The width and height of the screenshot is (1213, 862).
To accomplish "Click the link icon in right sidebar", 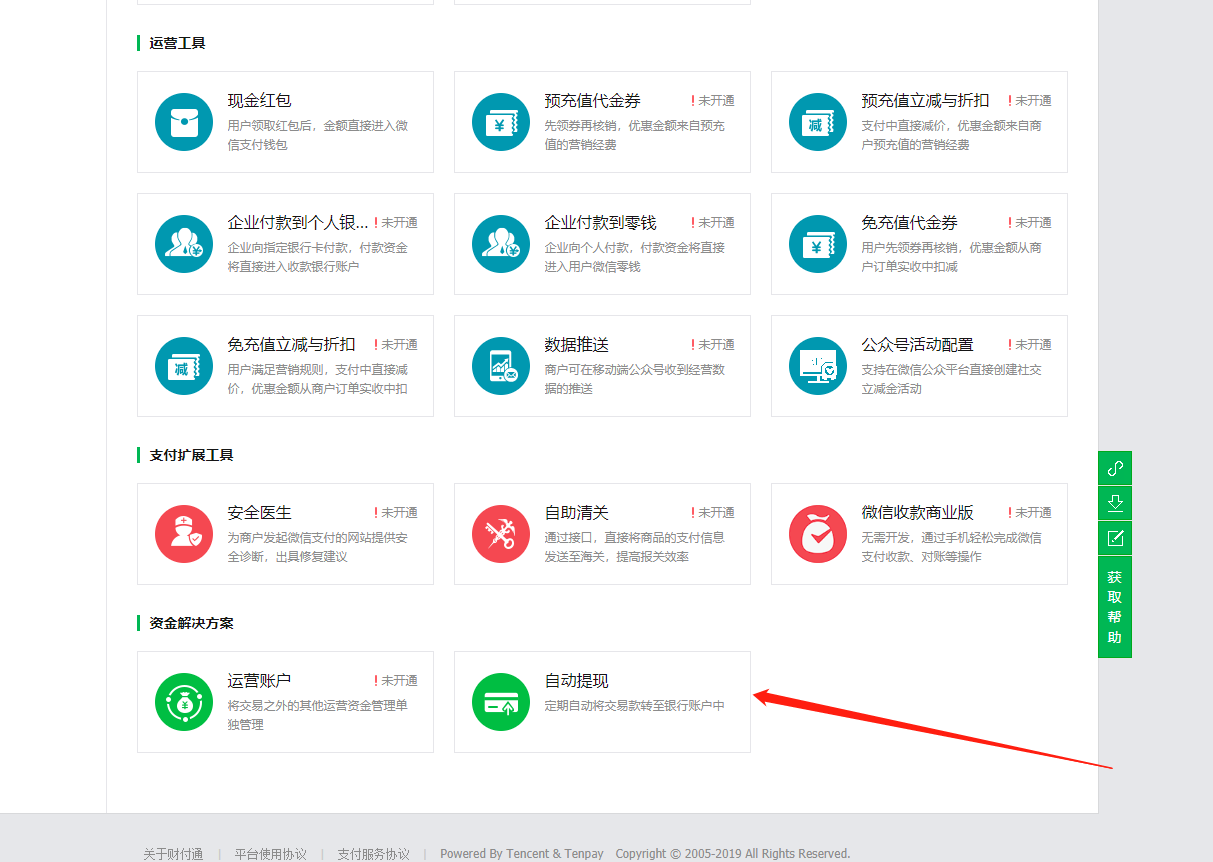I will [1115, 468].
